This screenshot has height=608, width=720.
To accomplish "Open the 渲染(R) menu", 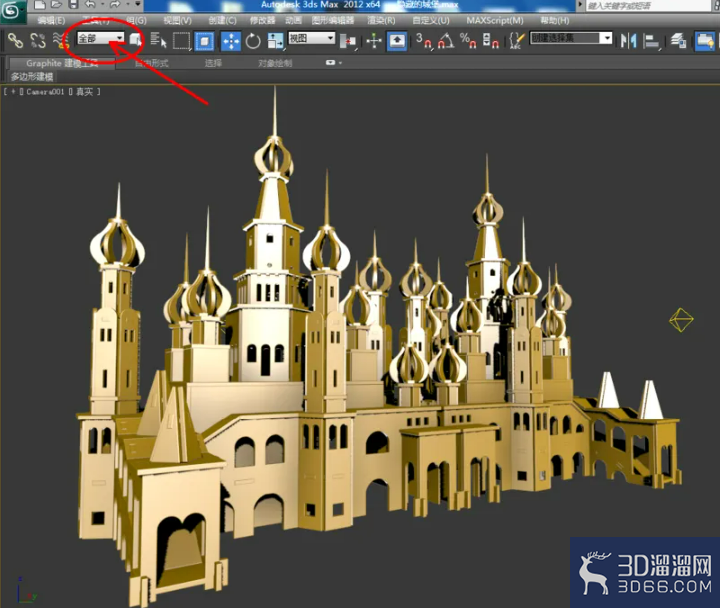I will click(x=381, y=21).
